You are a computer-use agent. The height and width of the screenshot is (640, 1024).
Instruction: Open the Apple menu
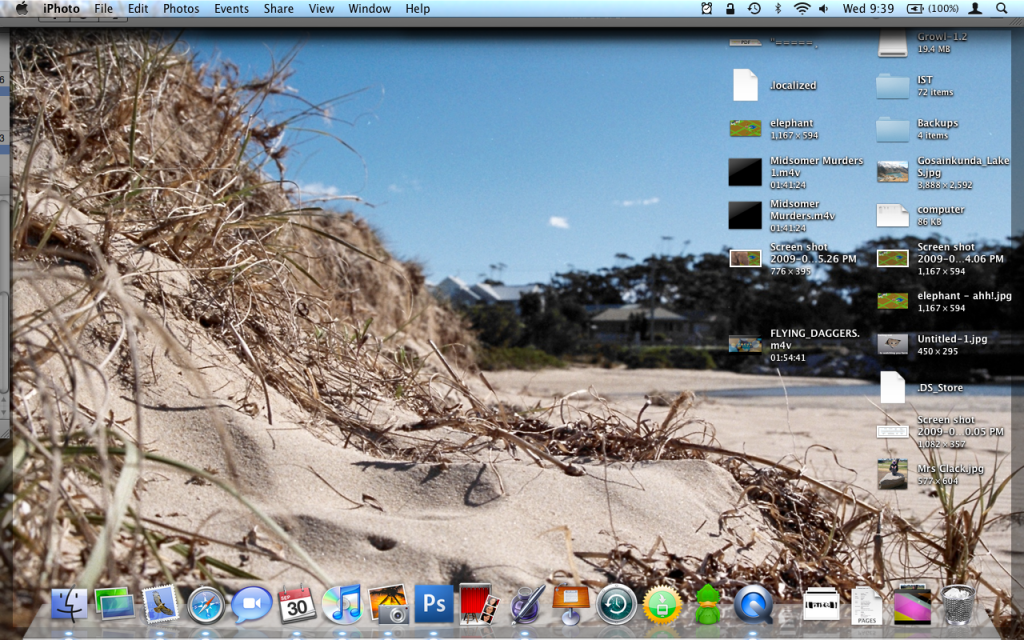(x=22, y=8)
